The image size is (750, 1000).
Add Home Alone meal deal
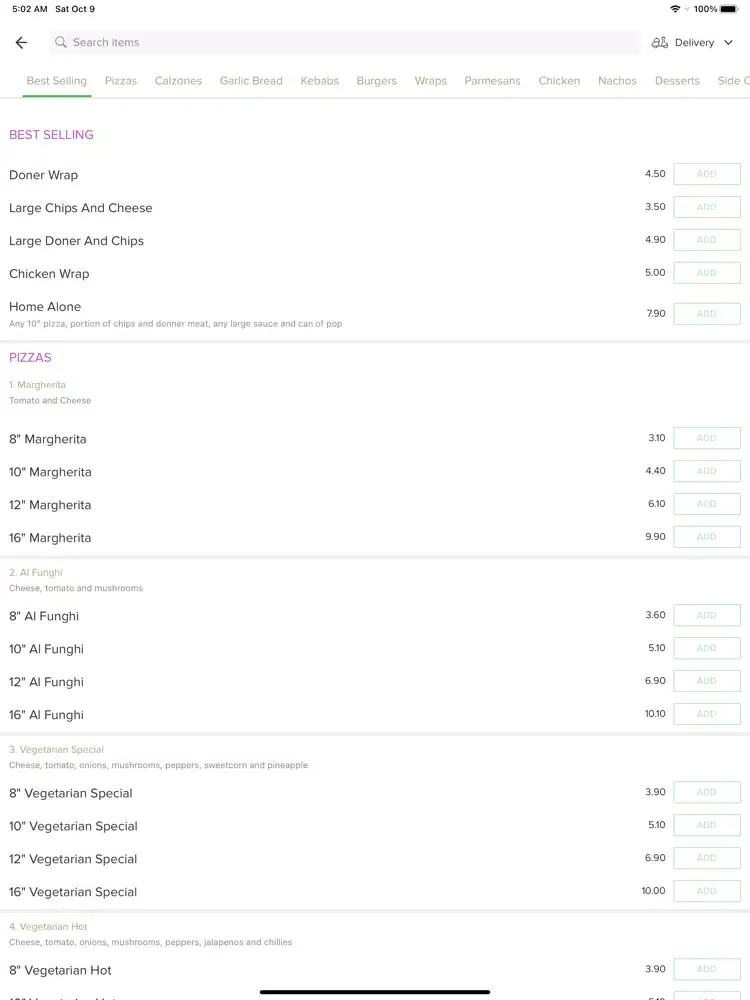[x=707, y=314]
